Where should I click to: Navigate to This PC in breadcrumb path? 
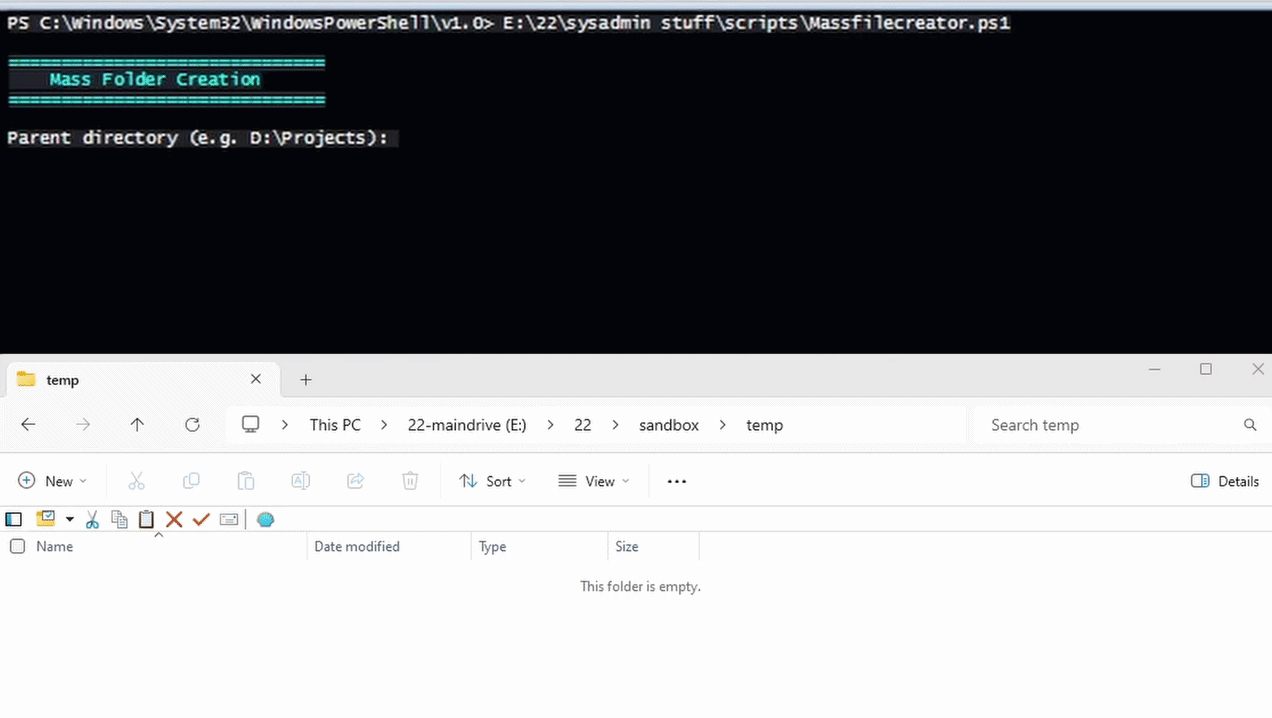[335, 425]
